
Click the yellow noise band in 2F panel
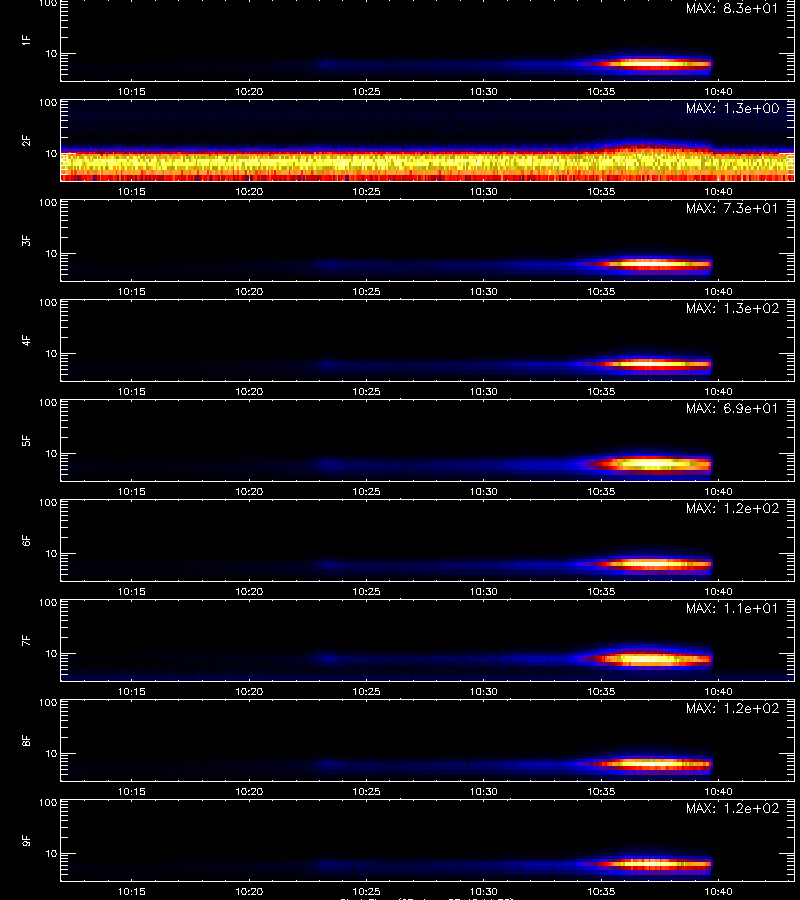(428, 163)
